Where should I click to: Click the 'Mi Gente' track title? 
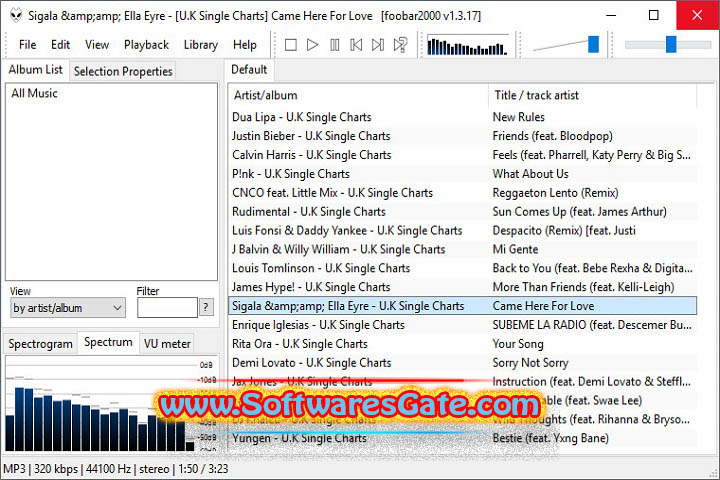coord(515,249)
